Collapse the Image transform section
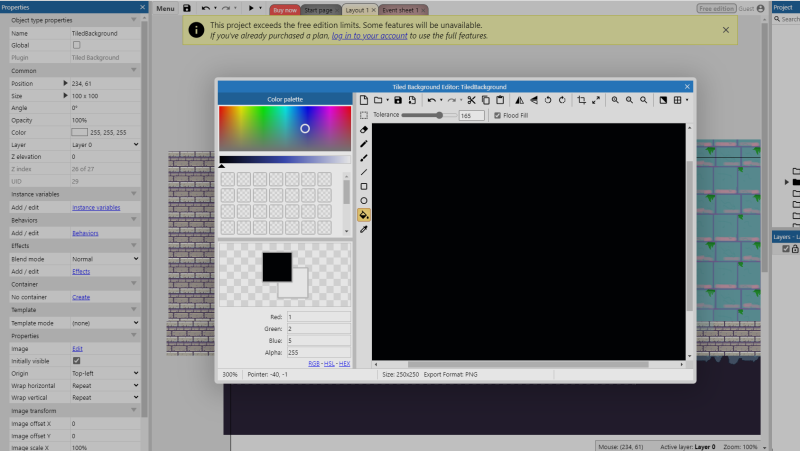The image size is (800, 451). (x=134, y=411)
